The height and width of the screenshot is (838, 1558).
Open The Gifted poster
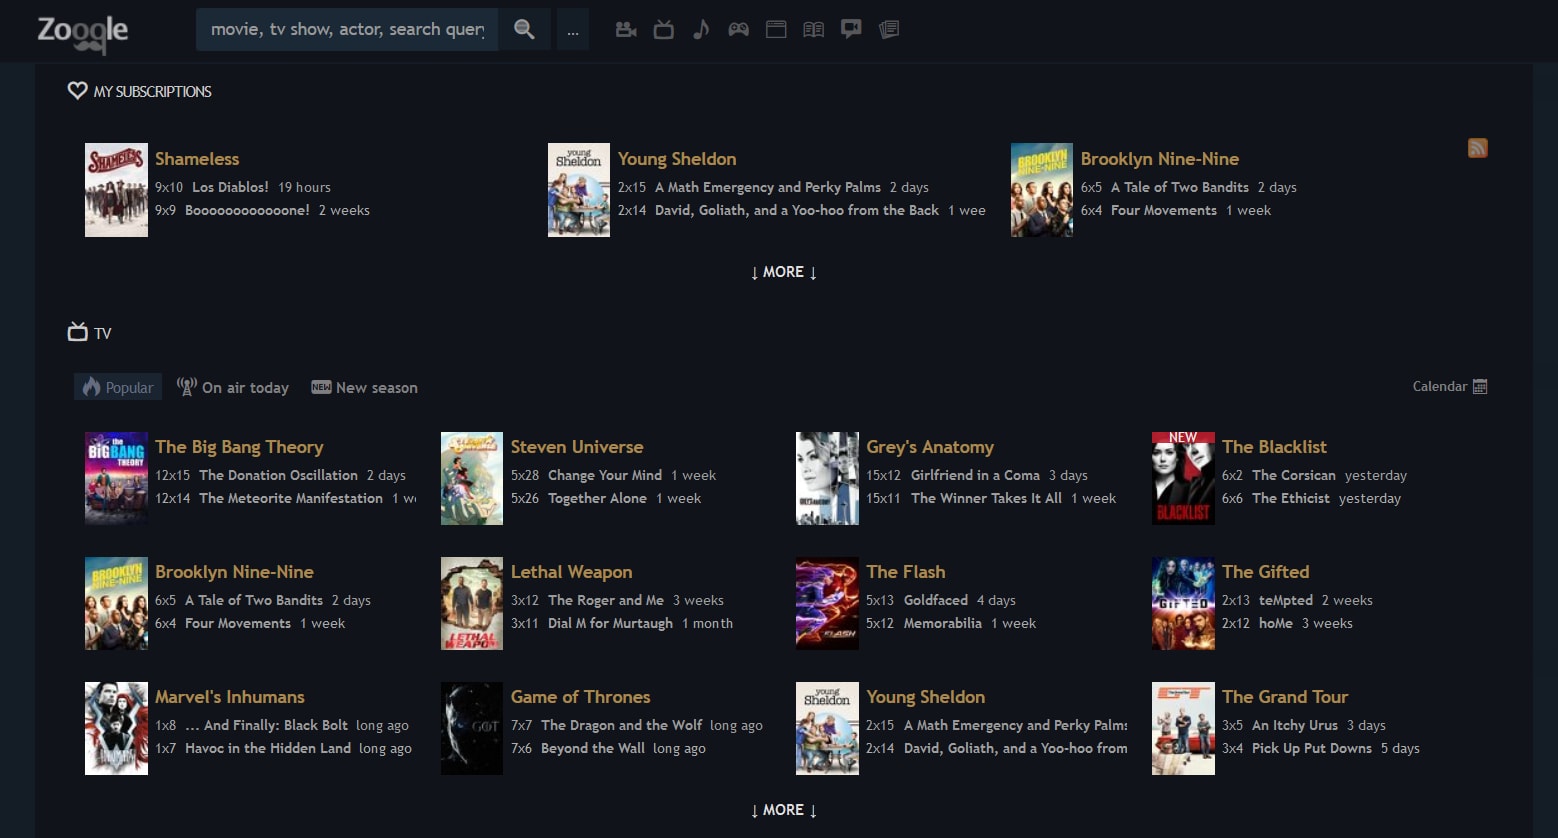[1183, 603]
